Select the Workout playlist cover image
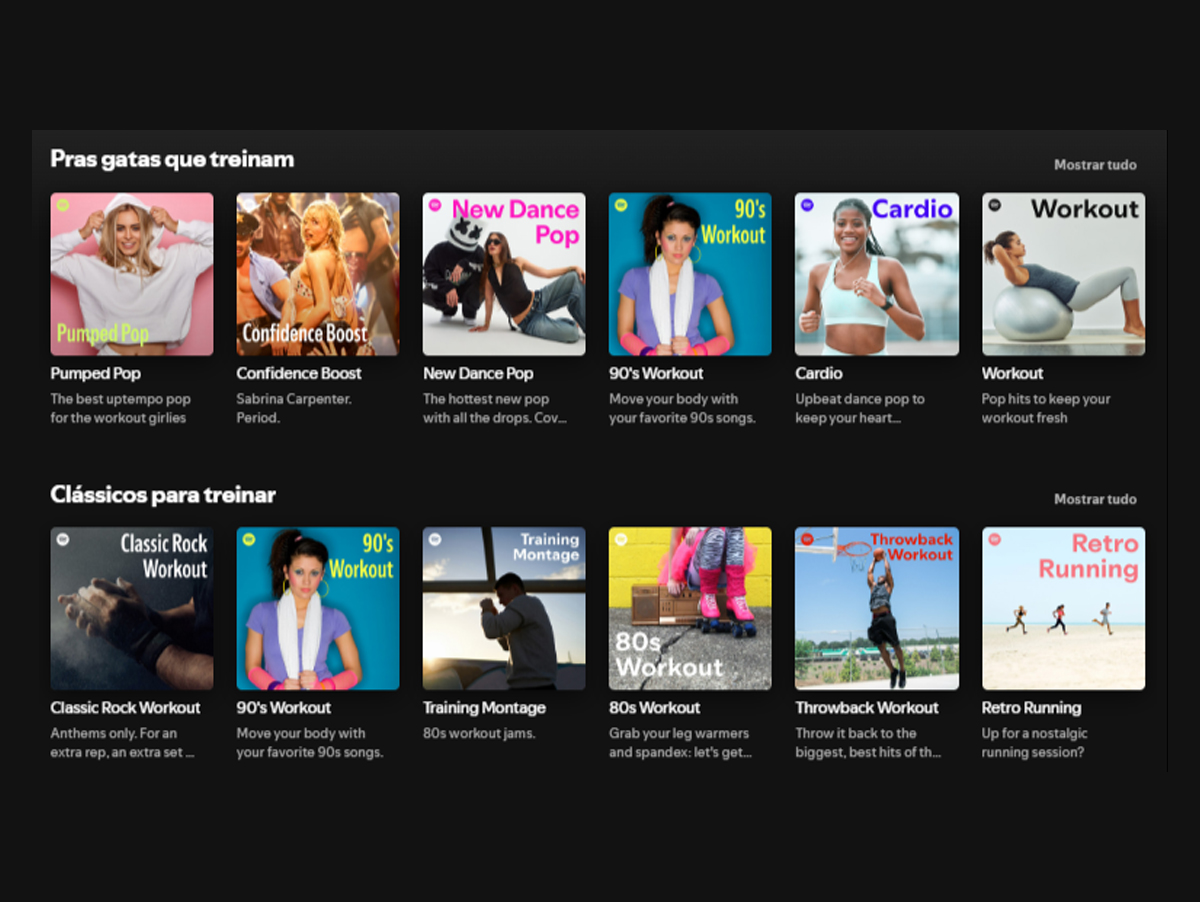Viewport: 1200px width, 902px height. [x=1062, y=273]
